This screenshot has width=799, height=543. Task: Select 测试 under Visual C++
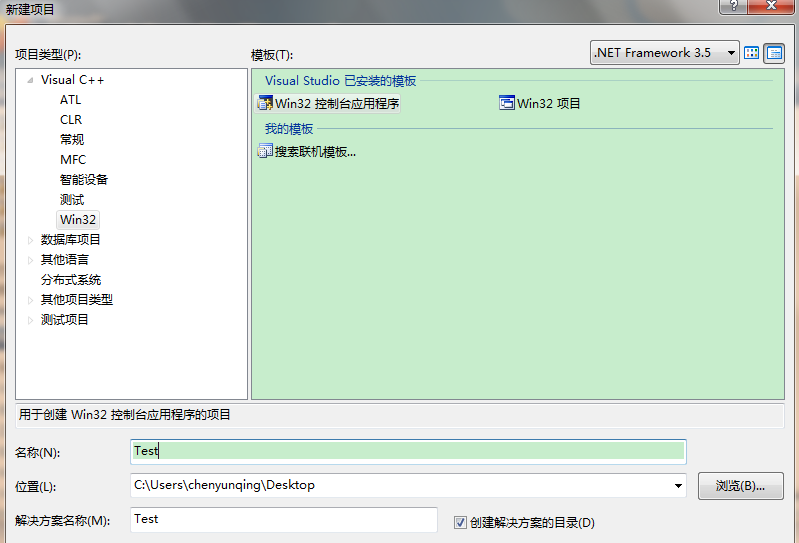click(72, 200)
